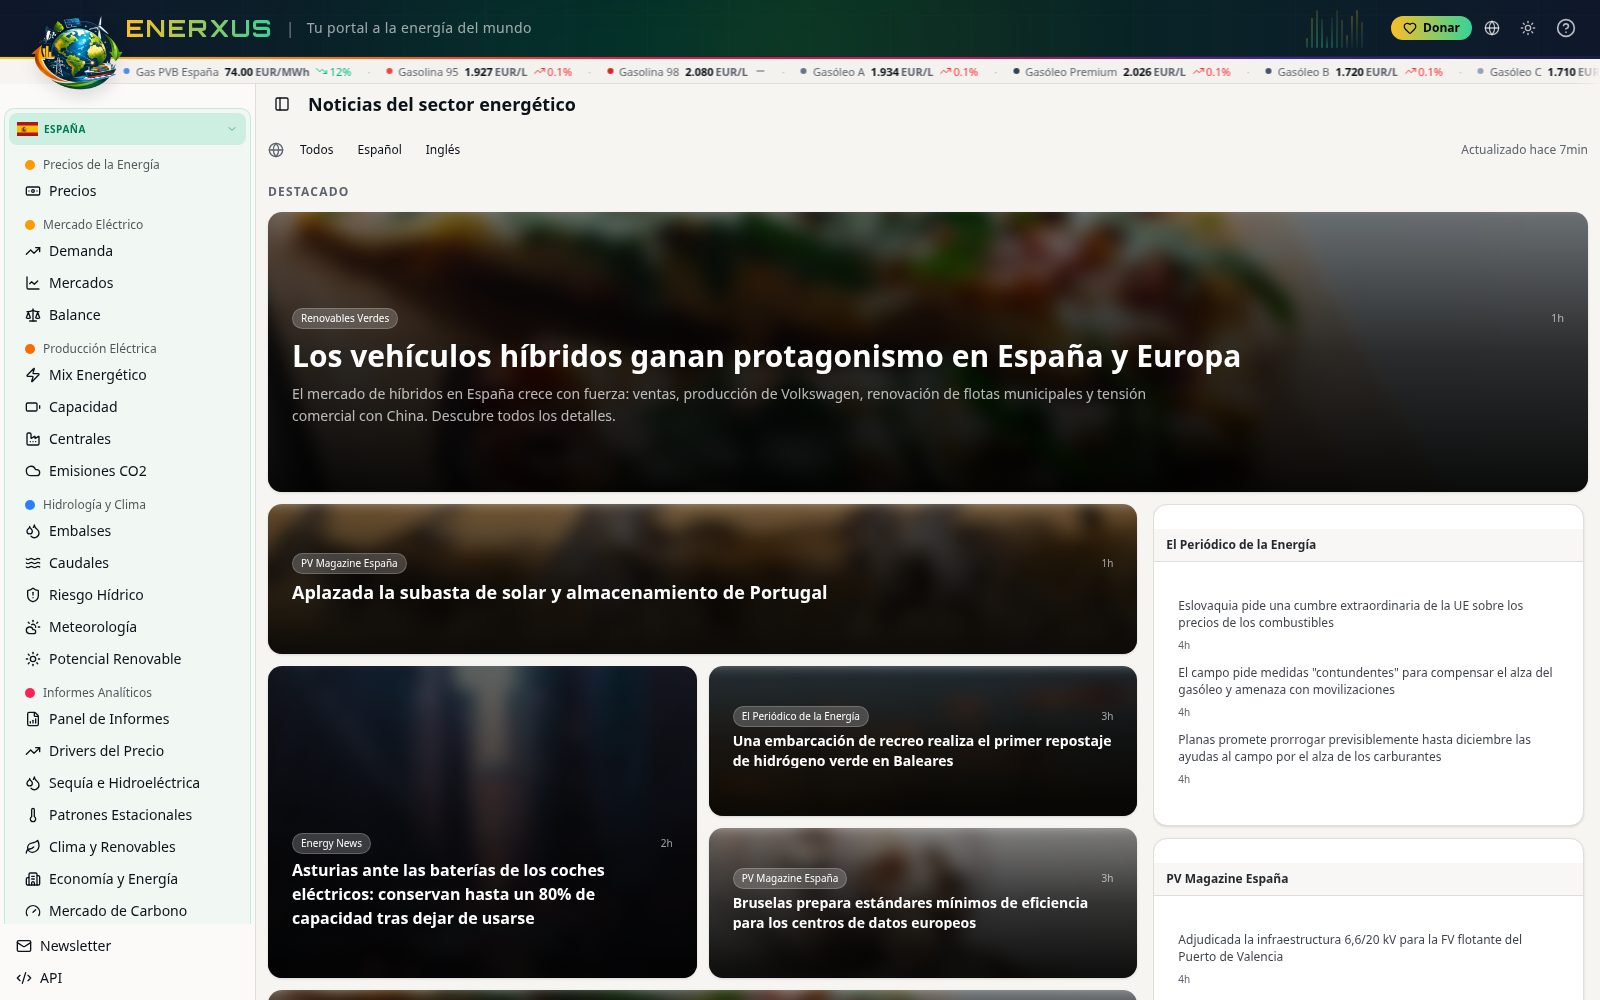Screen dimensions: 1600x1000
Task: Toggle light/dark theme sun icon
Action: tap(1528, 28)
